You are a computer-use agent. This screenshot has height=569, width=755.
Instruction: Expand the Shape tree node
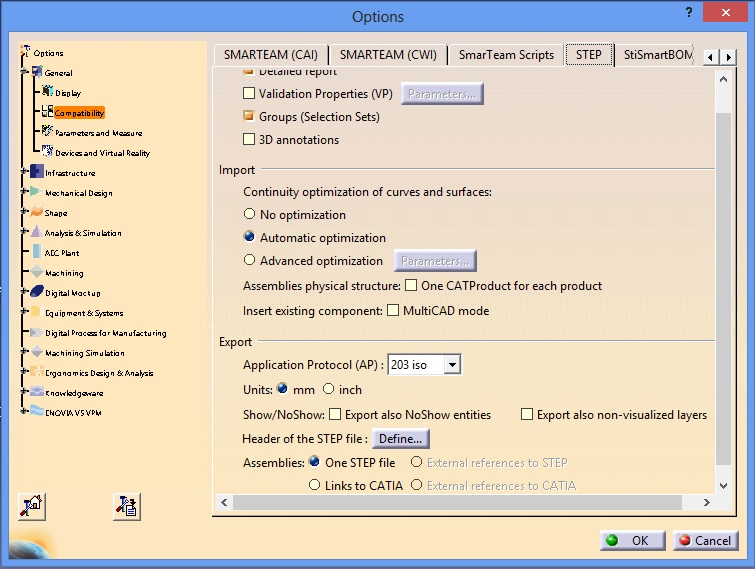[23, 211]
